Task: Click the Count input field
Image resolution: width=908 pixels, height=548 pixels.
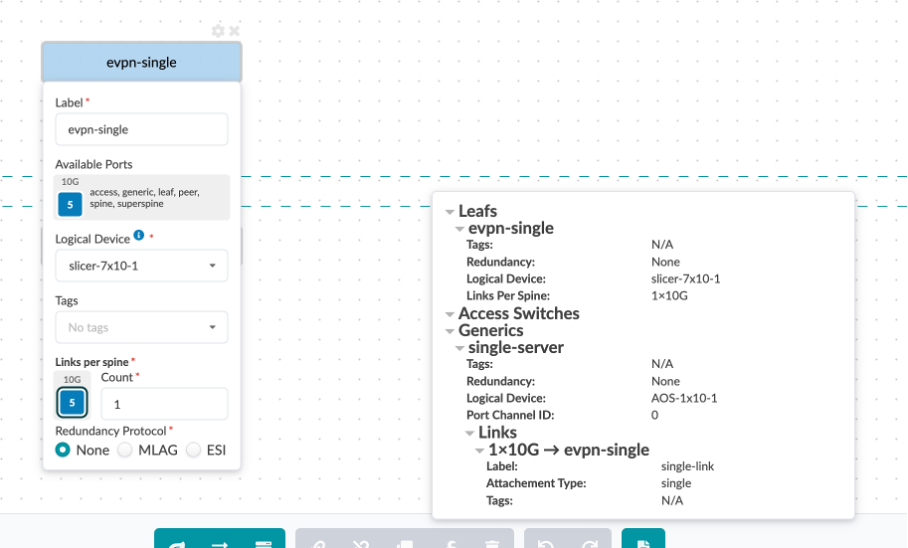Action: pyautogui.click(x=164, y=404)
